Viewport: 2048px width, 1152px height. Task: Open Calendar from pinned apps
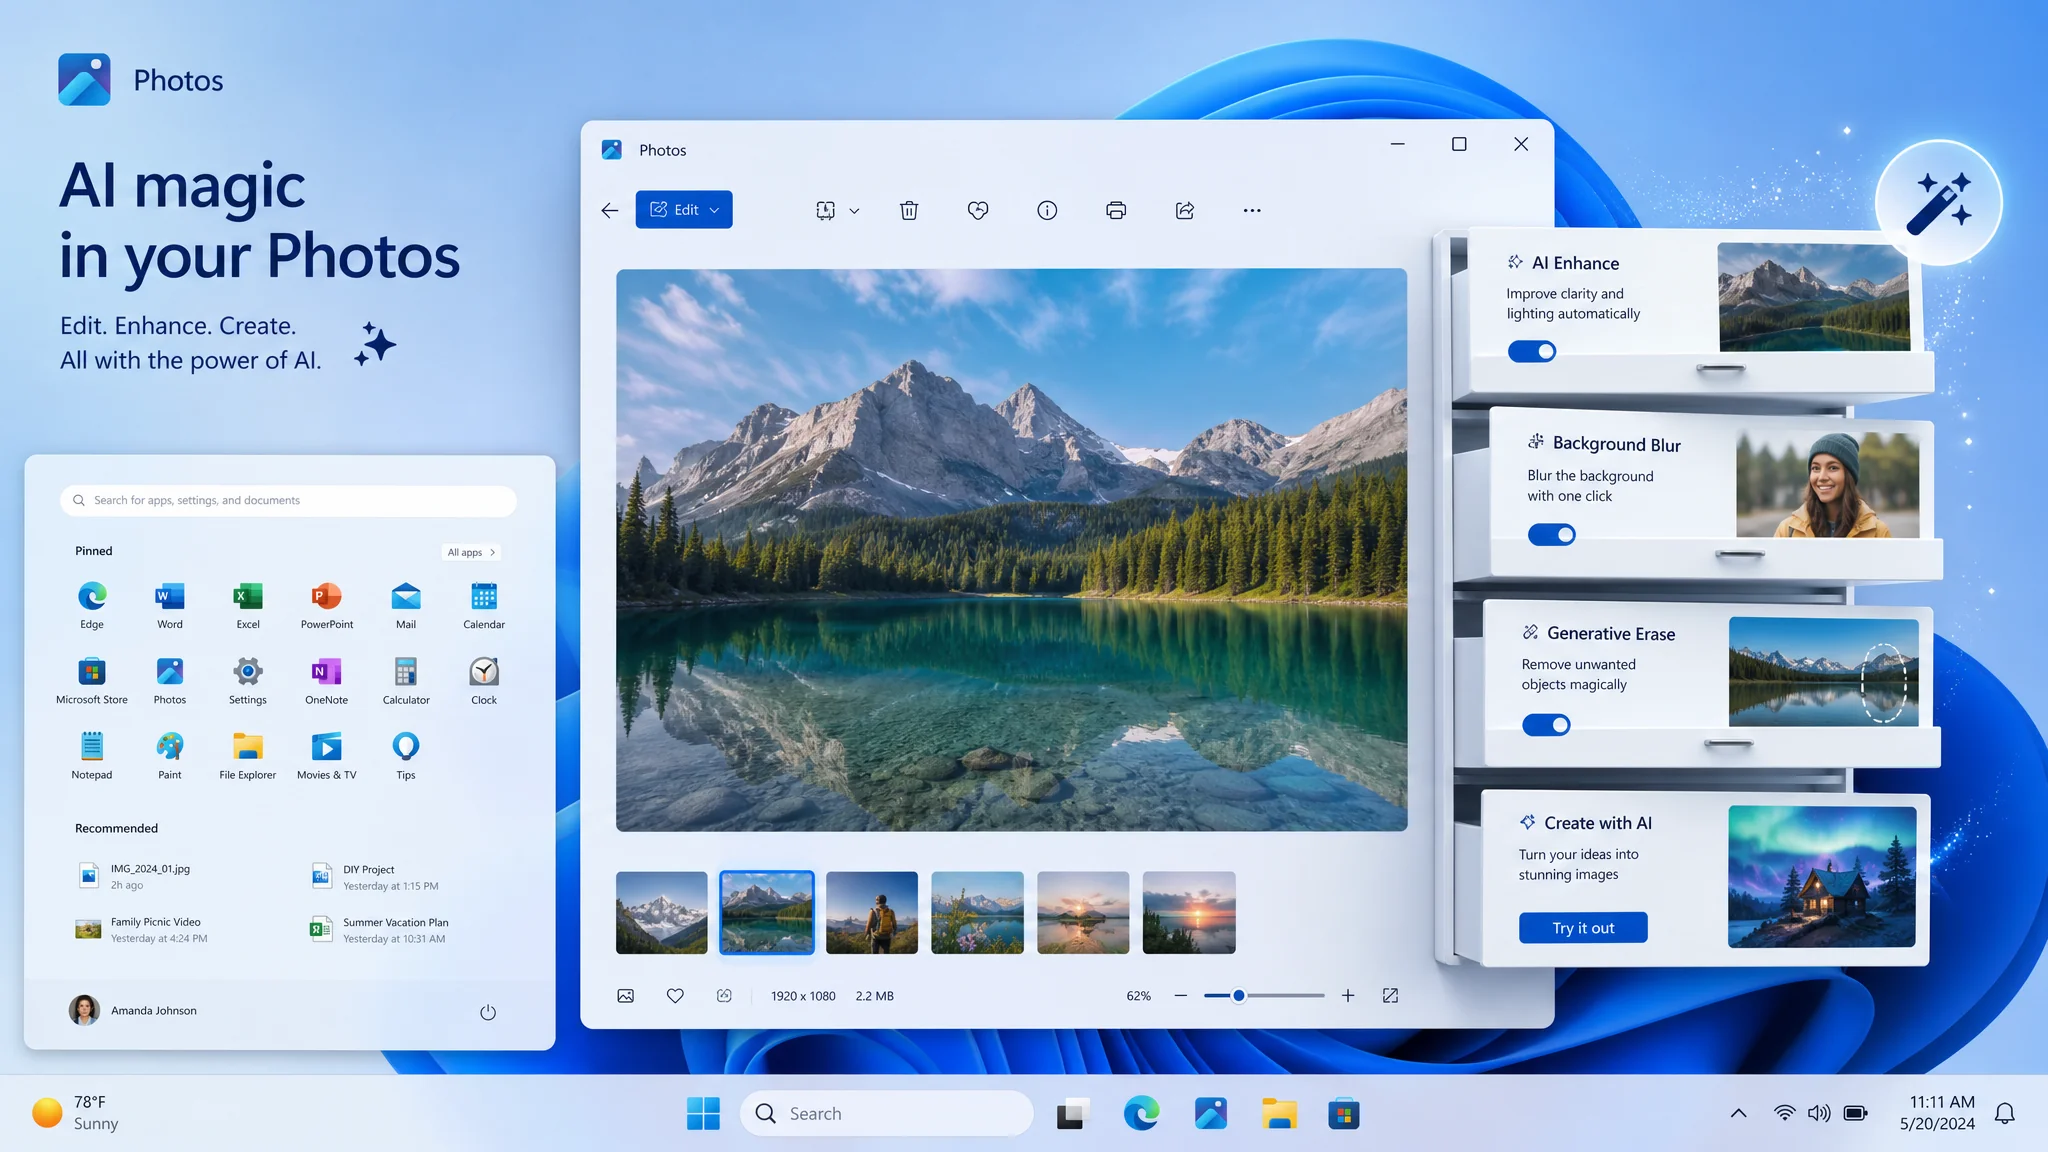[484, 605]
